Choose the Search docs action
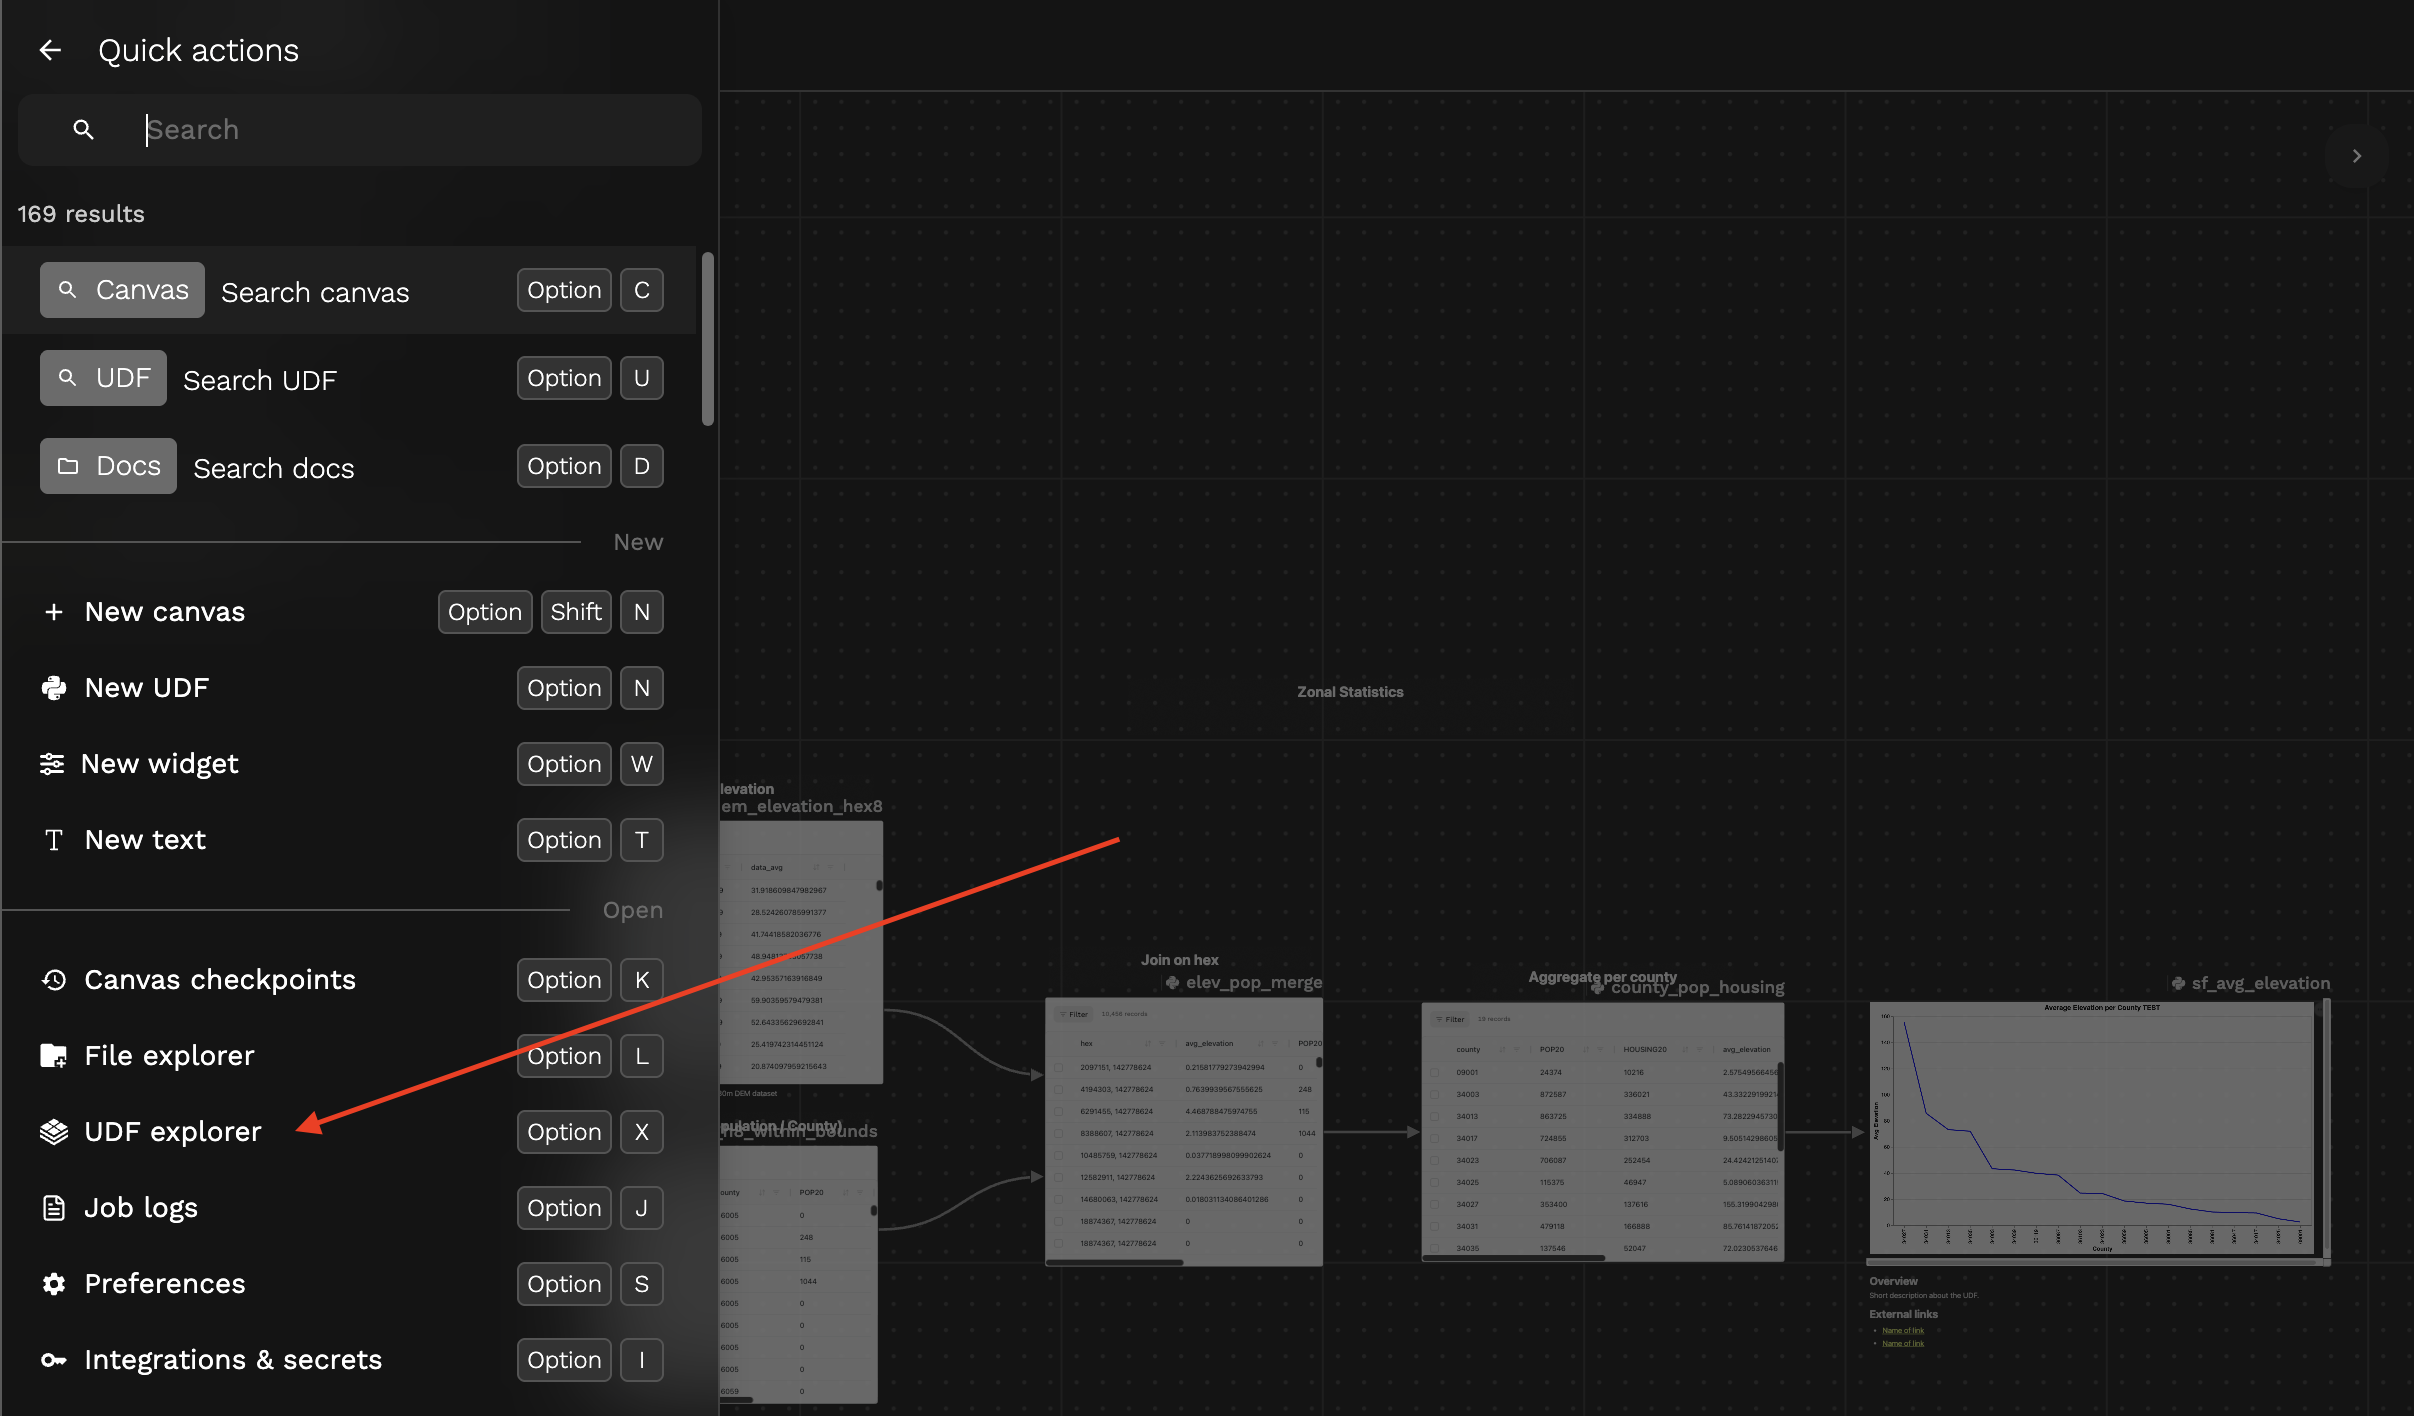 pyautogui.click(x=274, y=468)
